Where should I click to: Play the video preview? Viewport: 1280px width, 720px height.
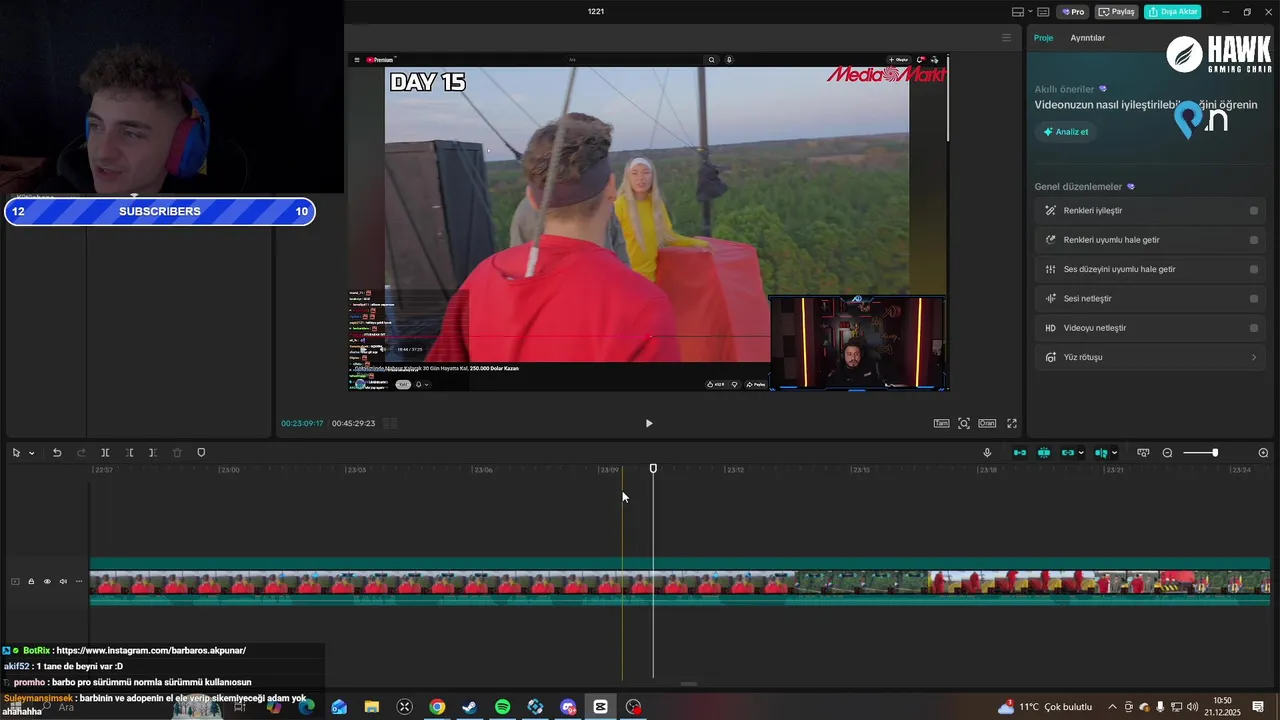click(x=649, y=423)
